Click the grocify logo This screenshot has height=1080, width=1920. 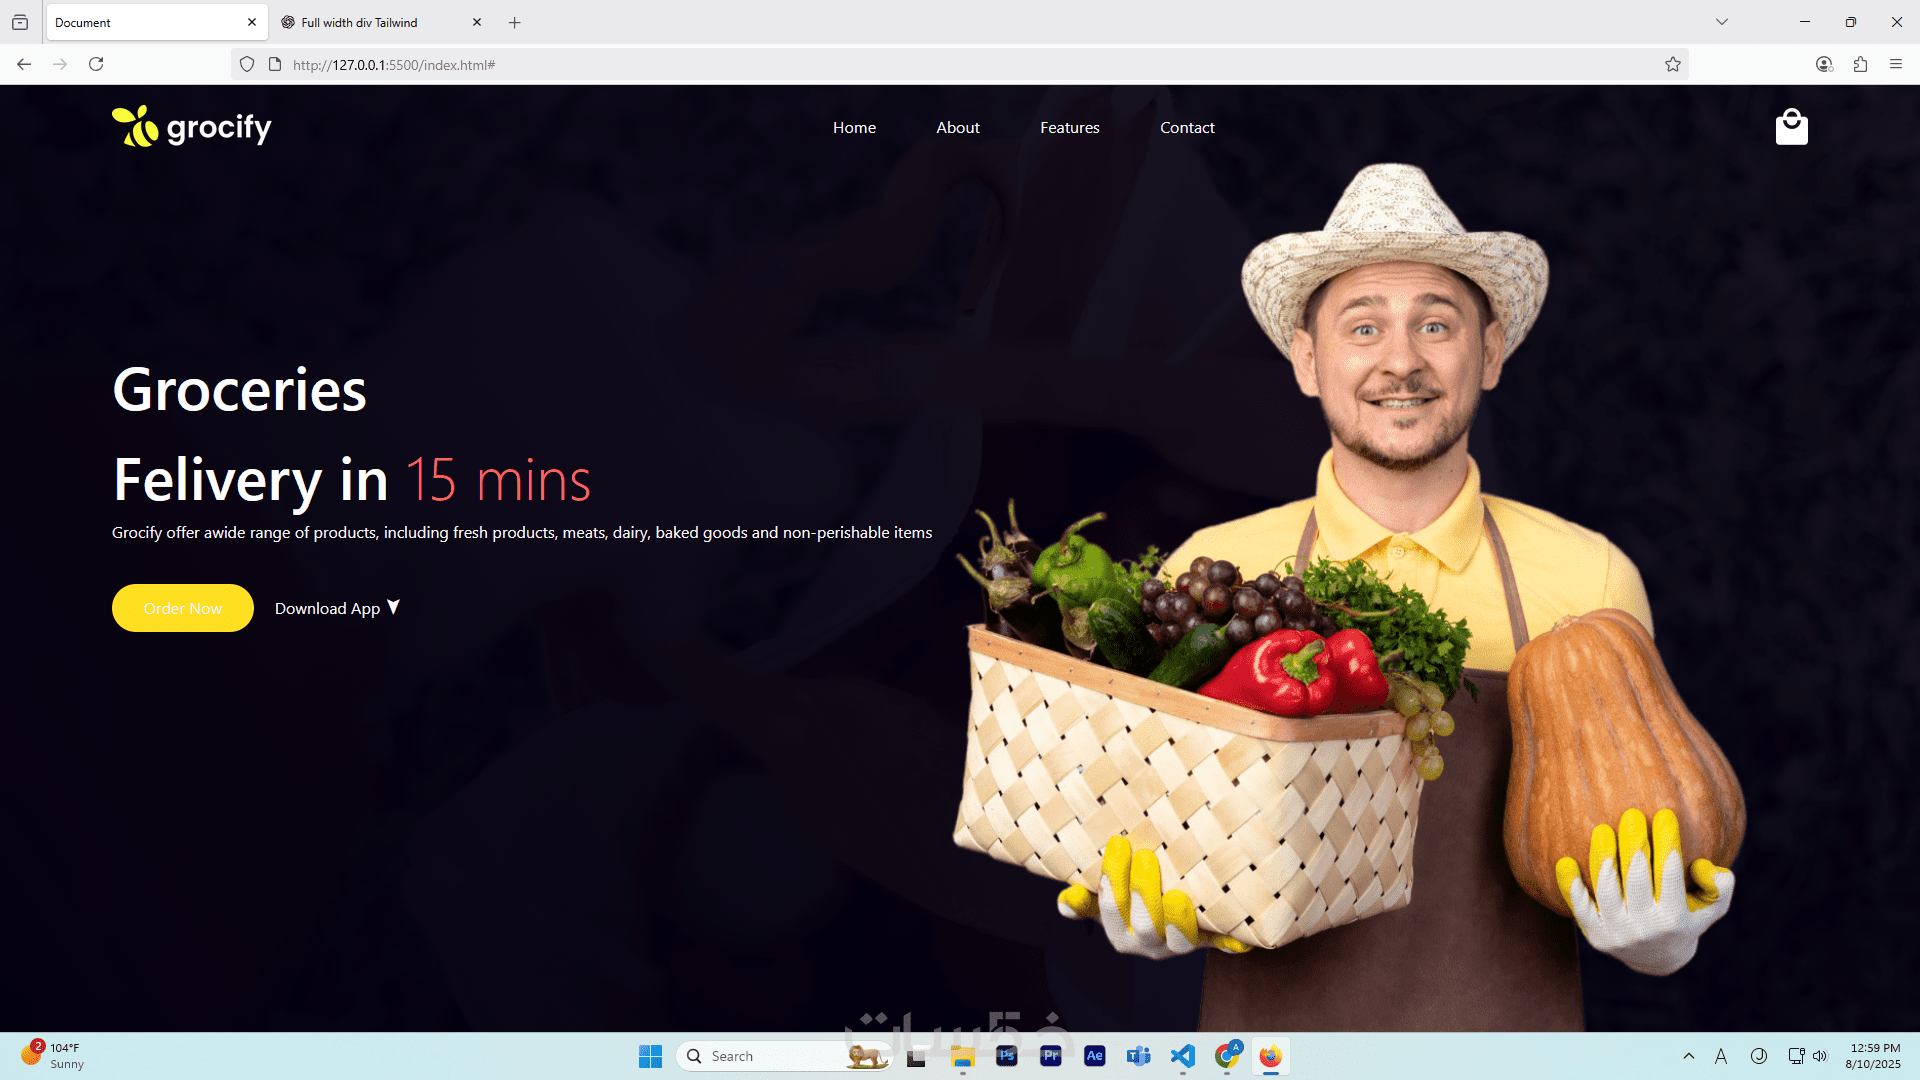point(191,127)
